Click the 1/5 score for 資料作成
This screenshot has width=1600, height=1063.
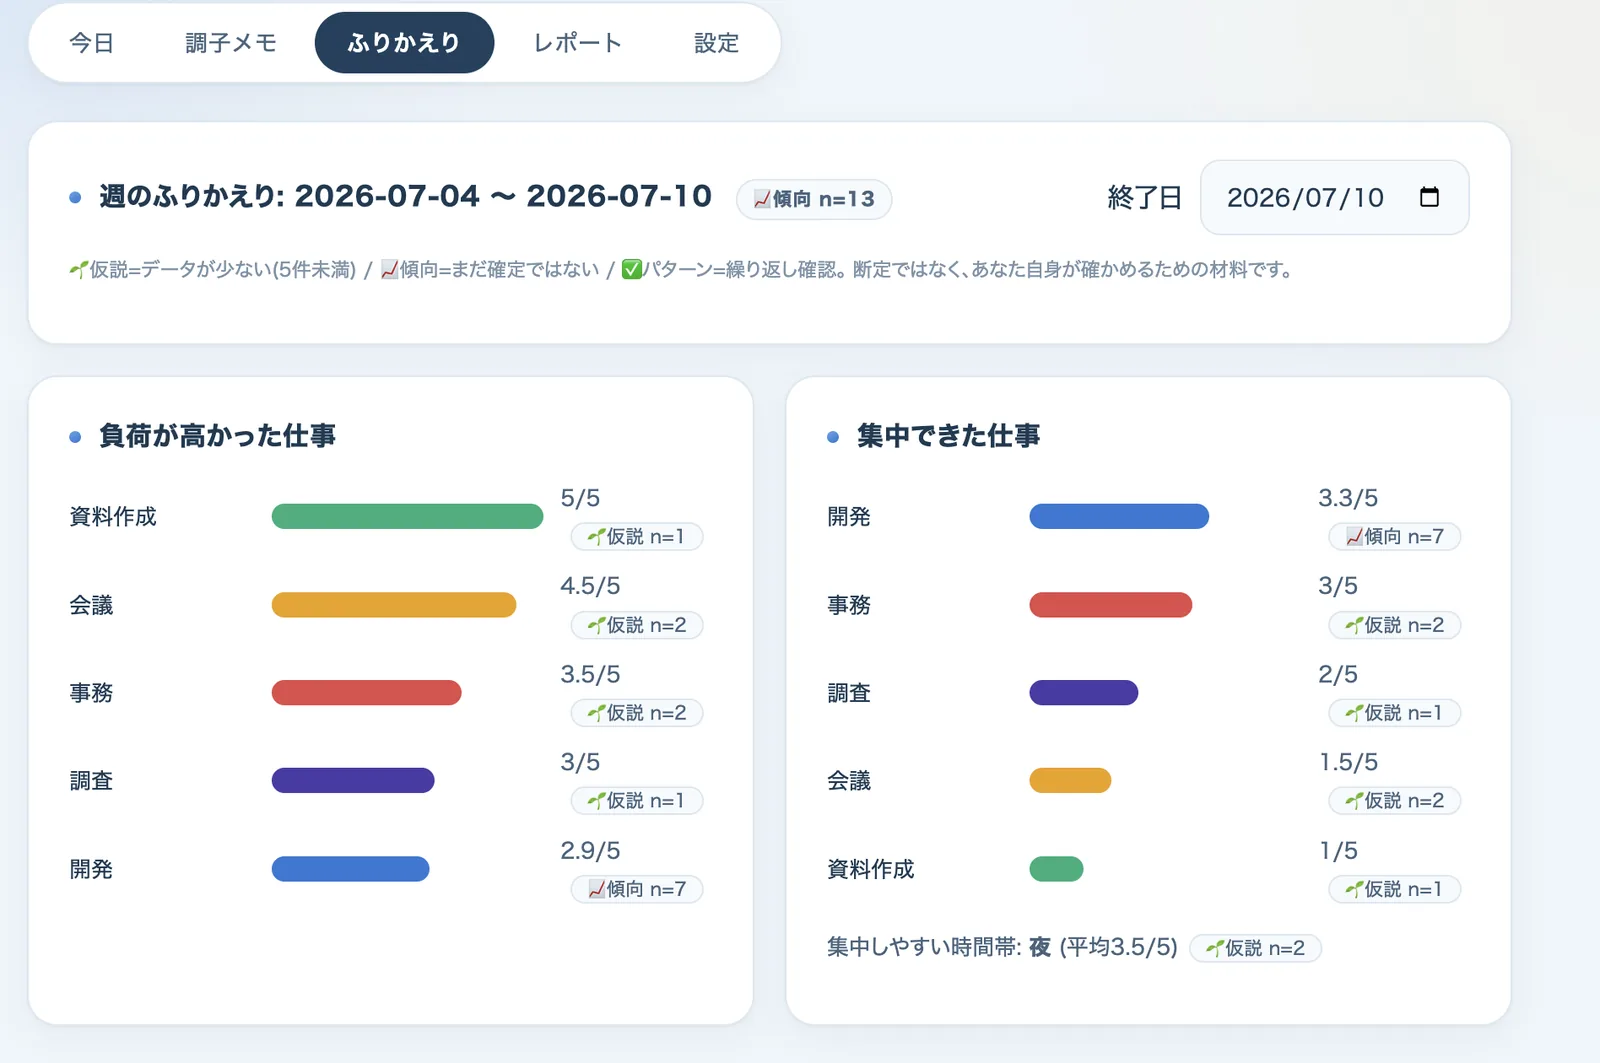point(1338,851)
